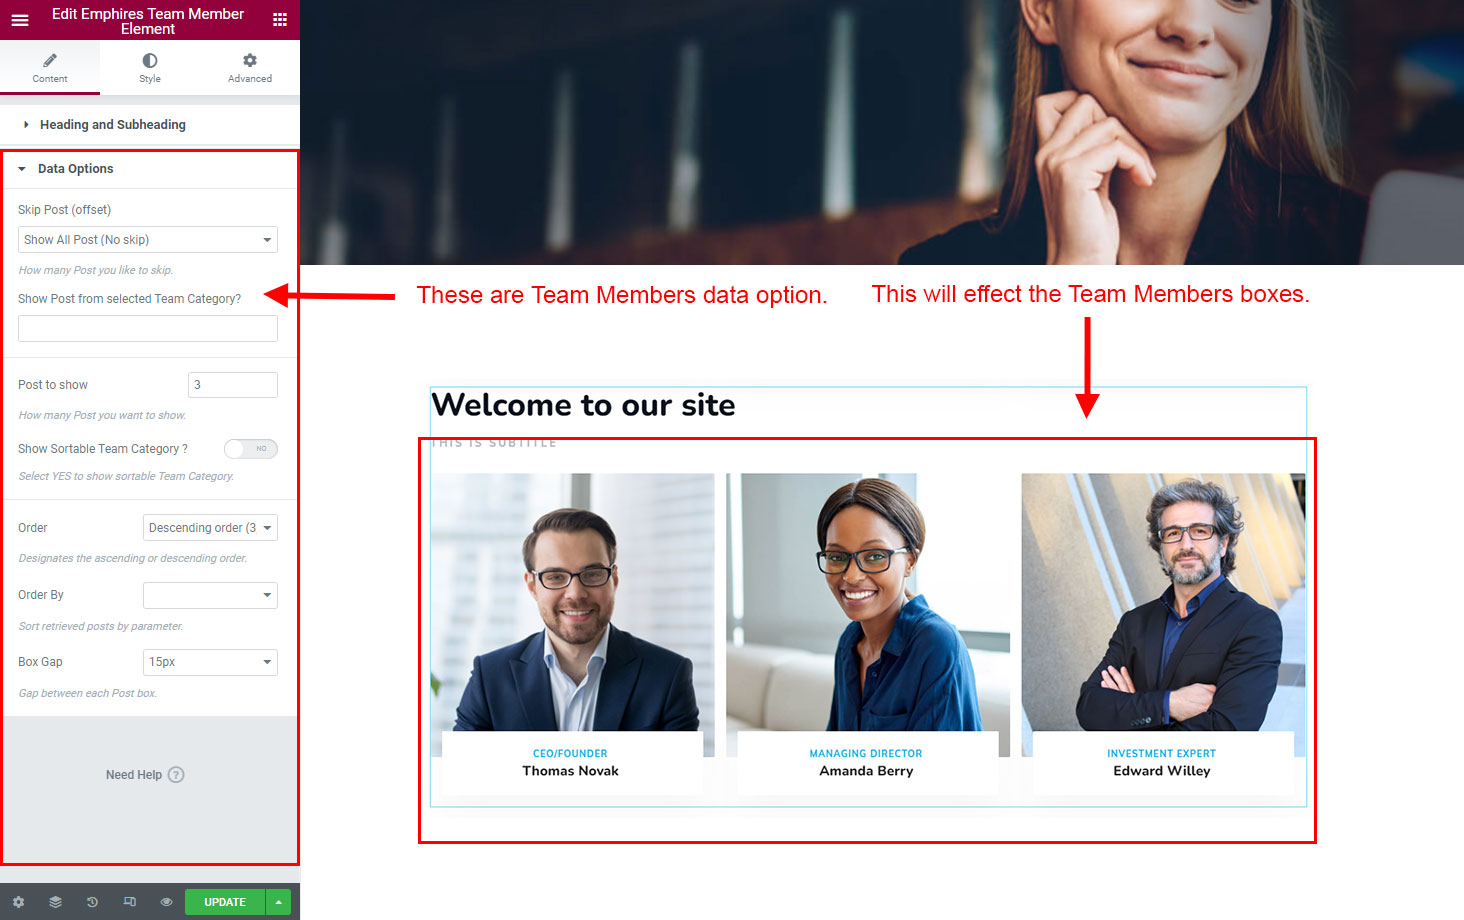Open the widgets grid panel icon
Viewport: 1464px width, 920px height.
(280, 20)
